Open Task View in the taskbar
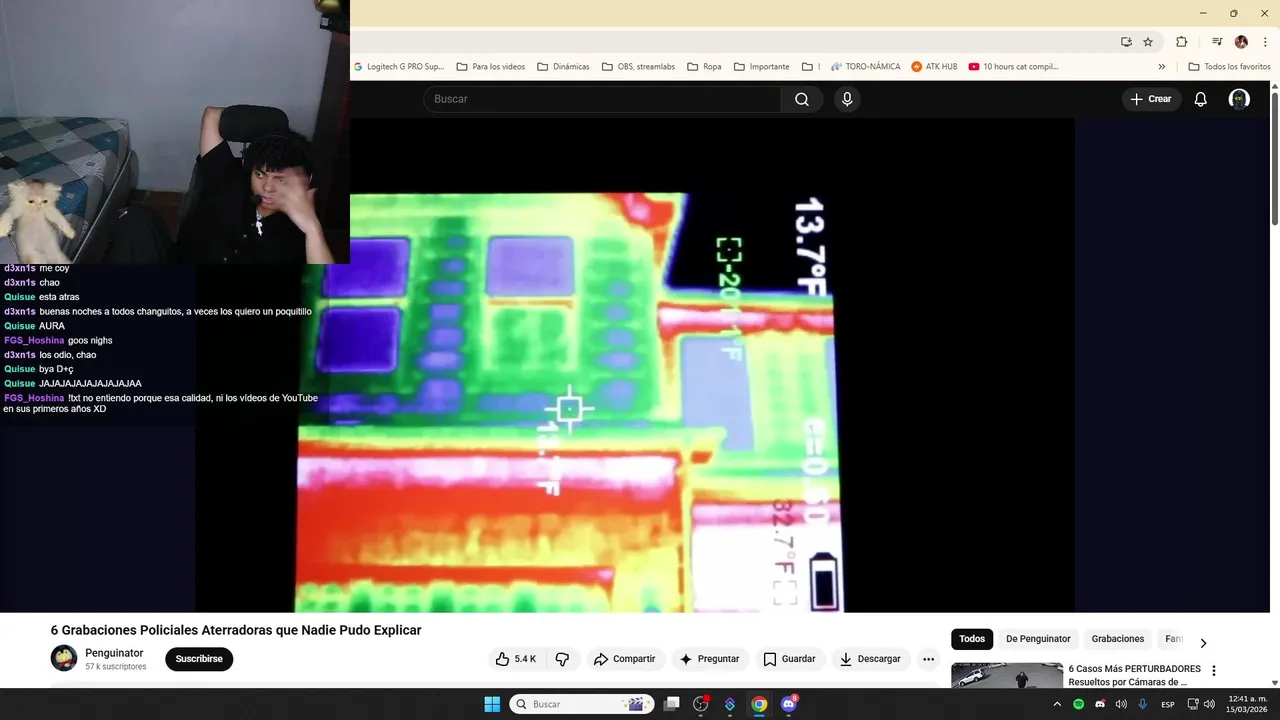The image size is (1280, 720). tap(672, 704)
